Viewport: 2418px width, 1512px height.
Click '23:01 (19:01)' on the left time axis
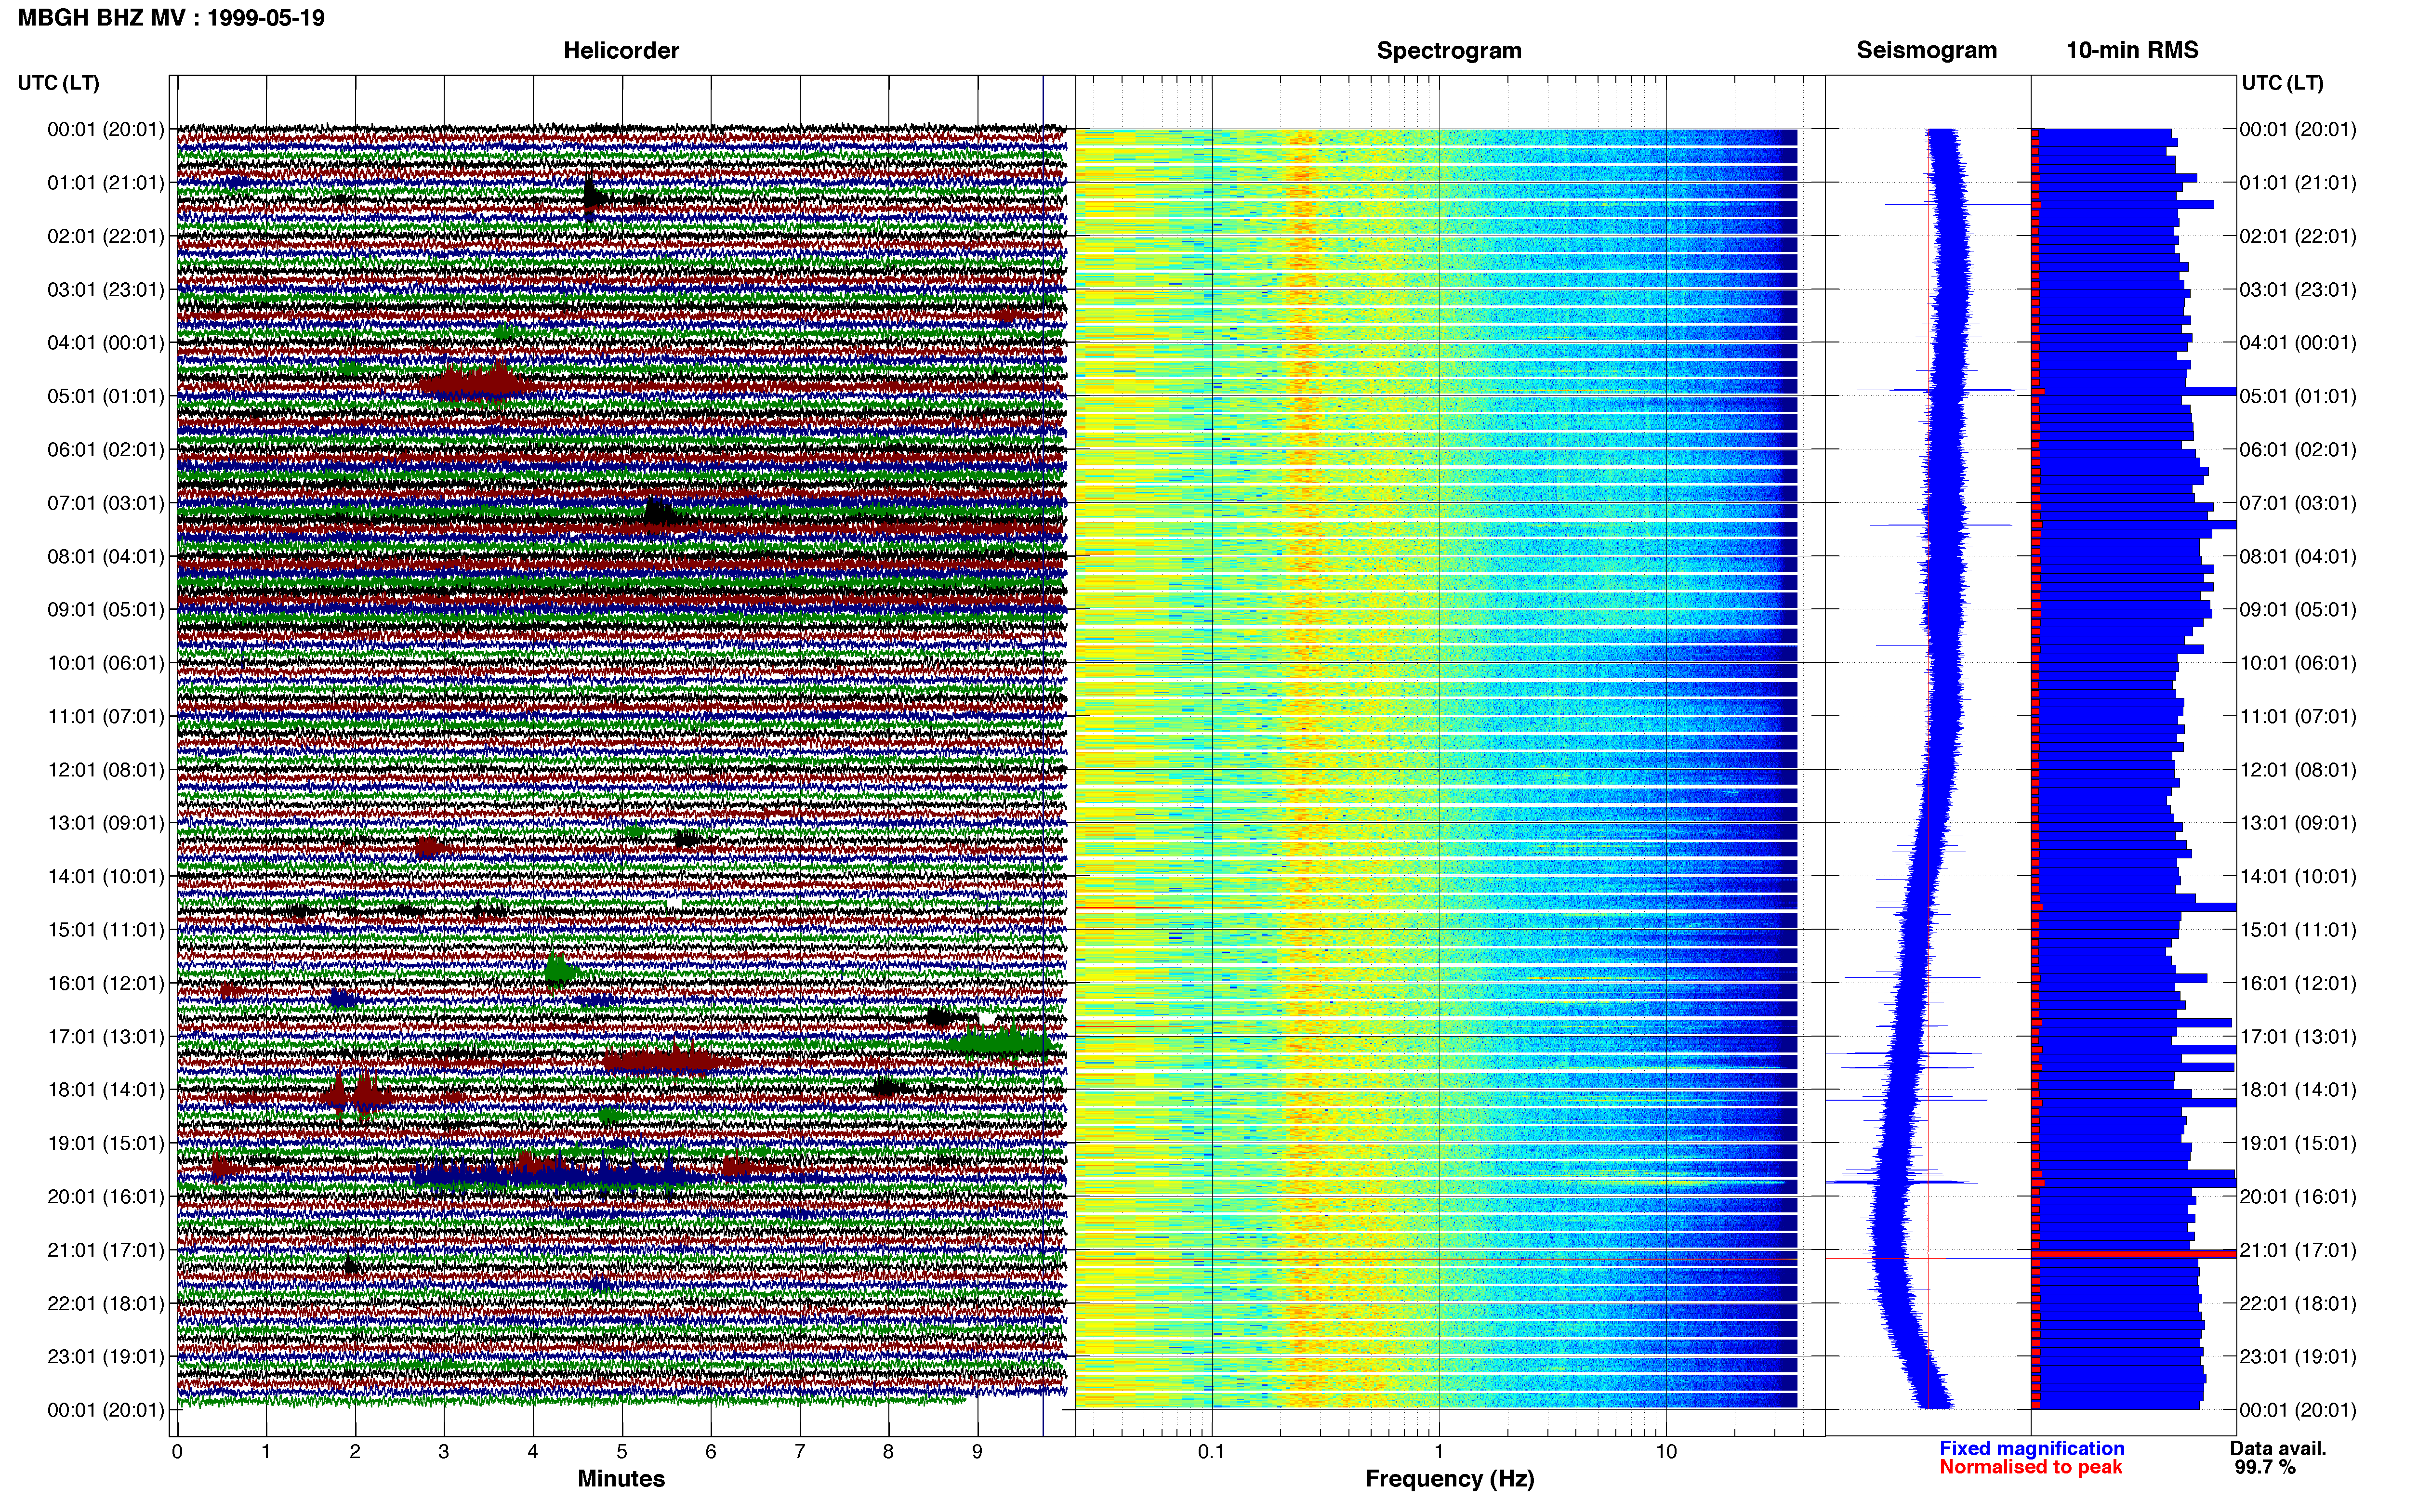(105, 1356)
